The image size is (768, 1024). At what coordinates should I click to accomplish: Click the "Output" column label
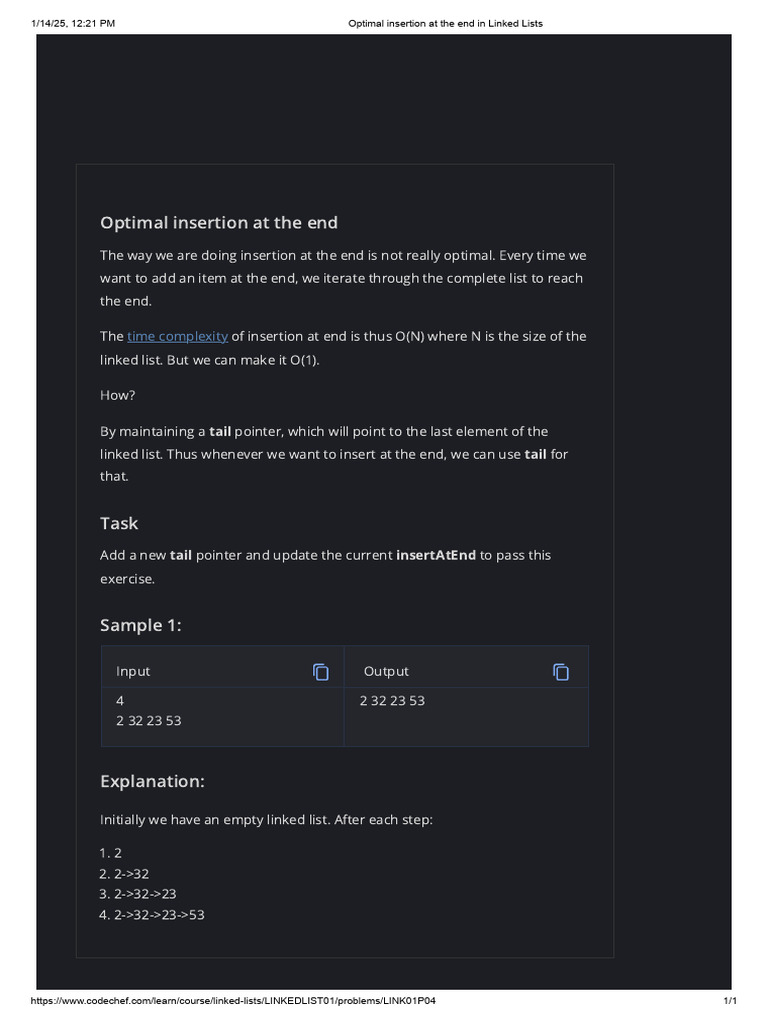pyautogui.click(x=386, y=672)
